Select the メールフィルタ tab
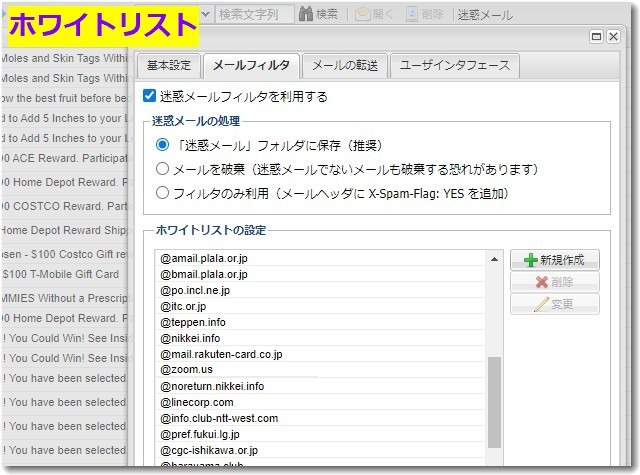640x475 pixels. 251,65
